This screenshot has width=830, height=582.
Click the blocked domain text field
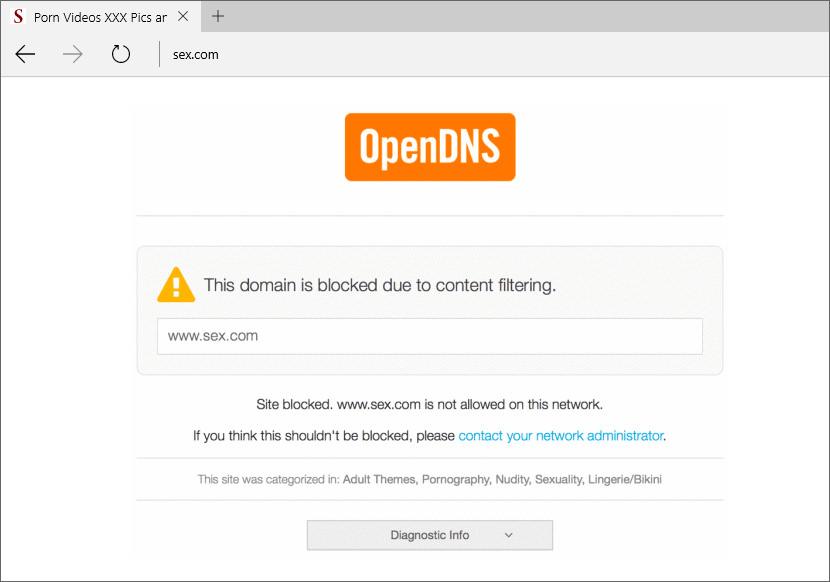point(430,336)
